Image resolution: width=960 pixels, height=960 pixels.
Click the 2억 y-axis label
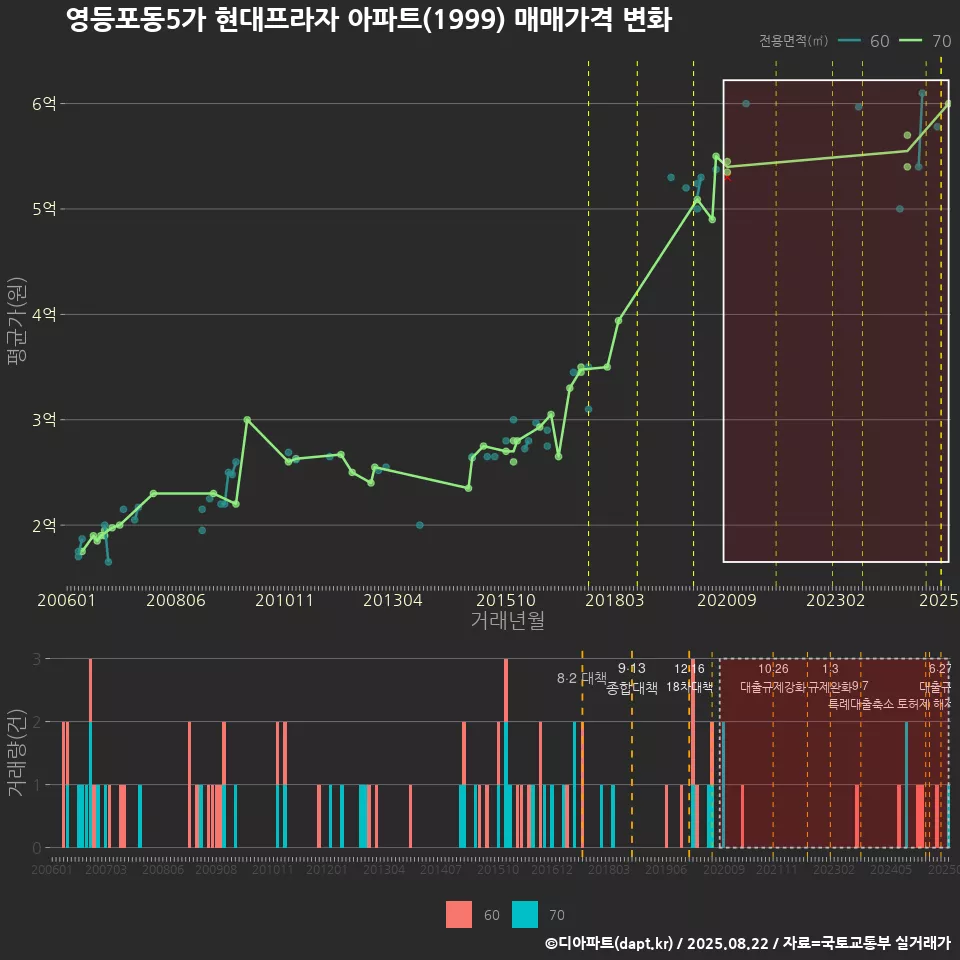(x=45, y=525)
